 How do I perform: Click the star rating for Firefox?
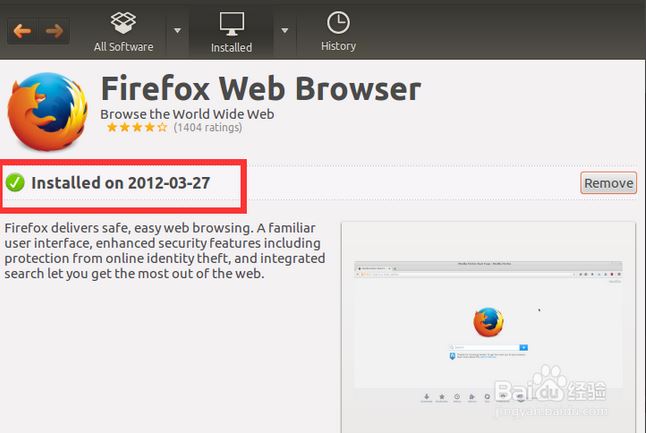[x=137, y=127]
